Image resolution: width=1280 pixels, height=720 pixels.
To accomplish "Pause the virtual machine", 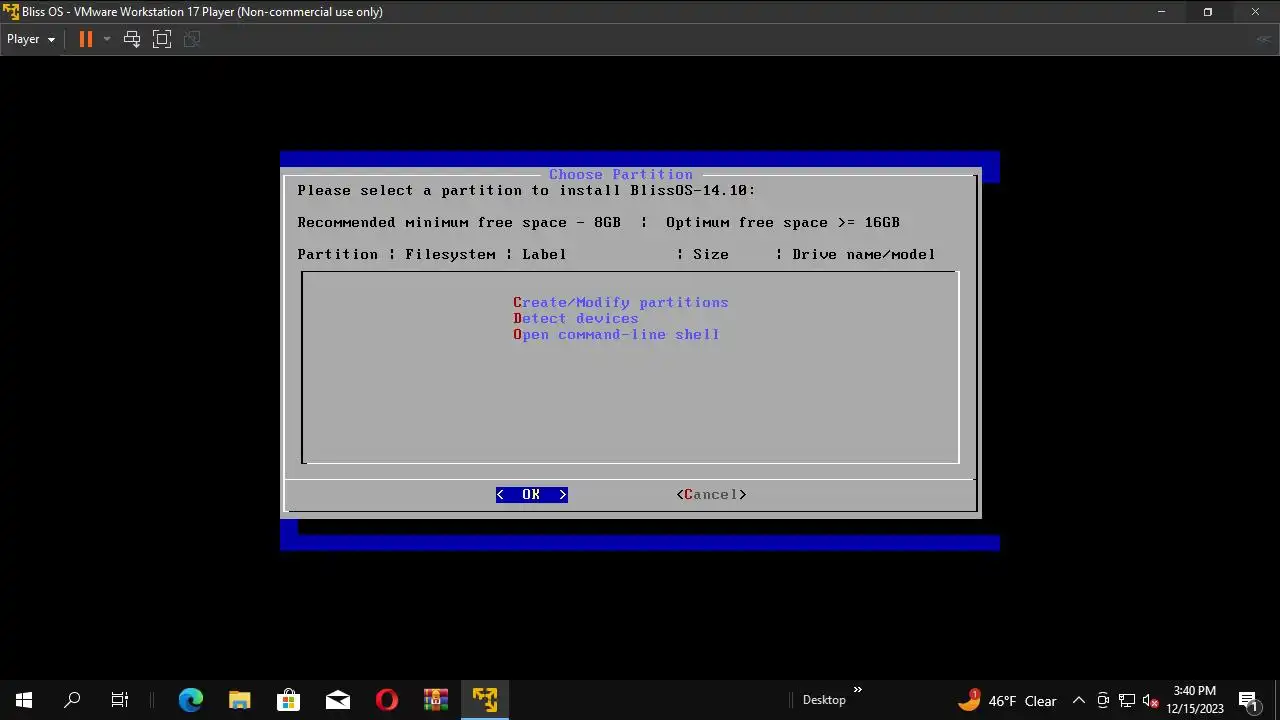I will tap(86, 39).
